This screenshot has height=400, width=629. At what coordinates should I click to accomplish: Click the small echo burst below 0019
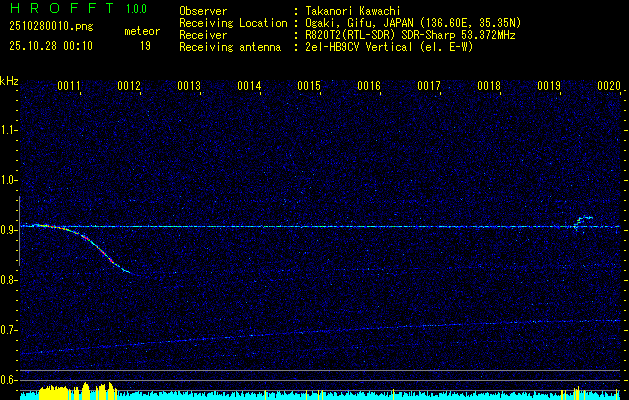click(582, 221)
